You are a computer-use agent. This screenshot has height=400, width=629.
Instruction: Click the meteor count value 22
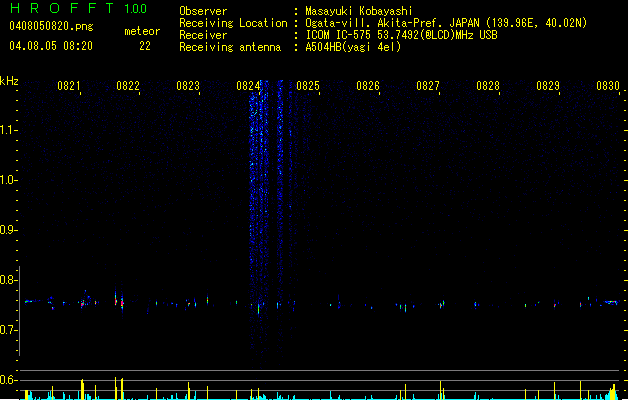pos(145,46)
